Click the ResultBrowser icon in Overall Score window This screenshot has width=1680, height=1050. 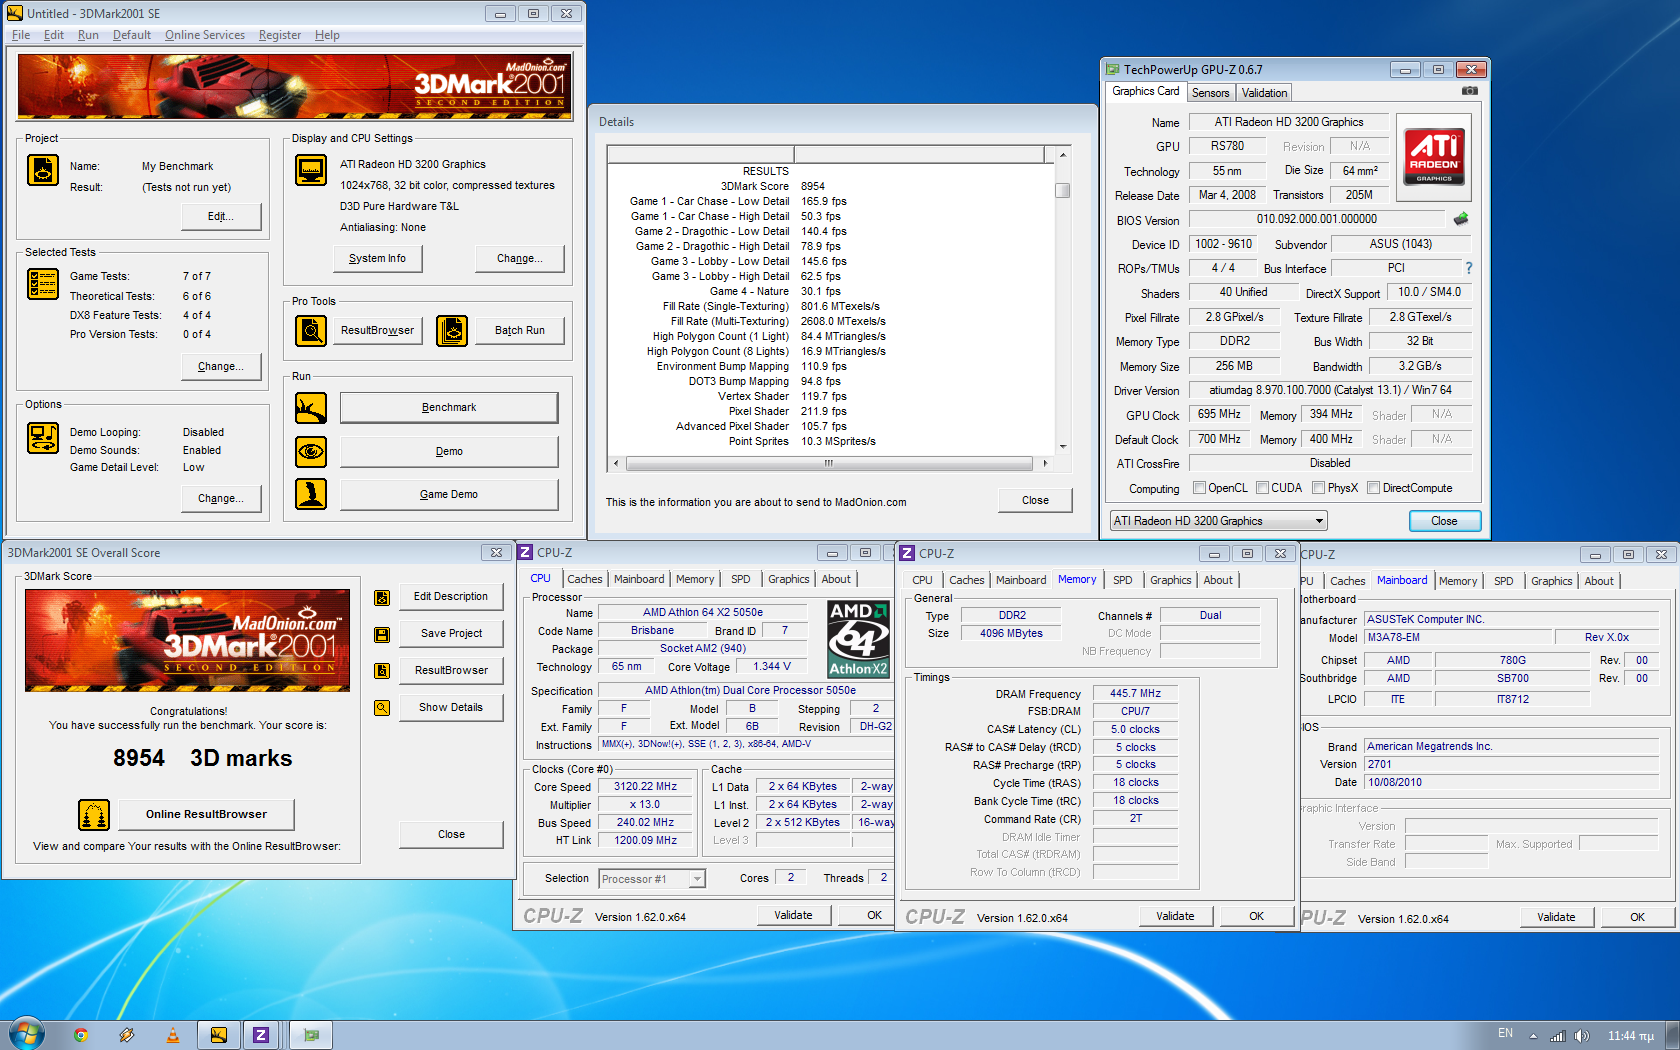pyautogui.click(x=382, y=671)
